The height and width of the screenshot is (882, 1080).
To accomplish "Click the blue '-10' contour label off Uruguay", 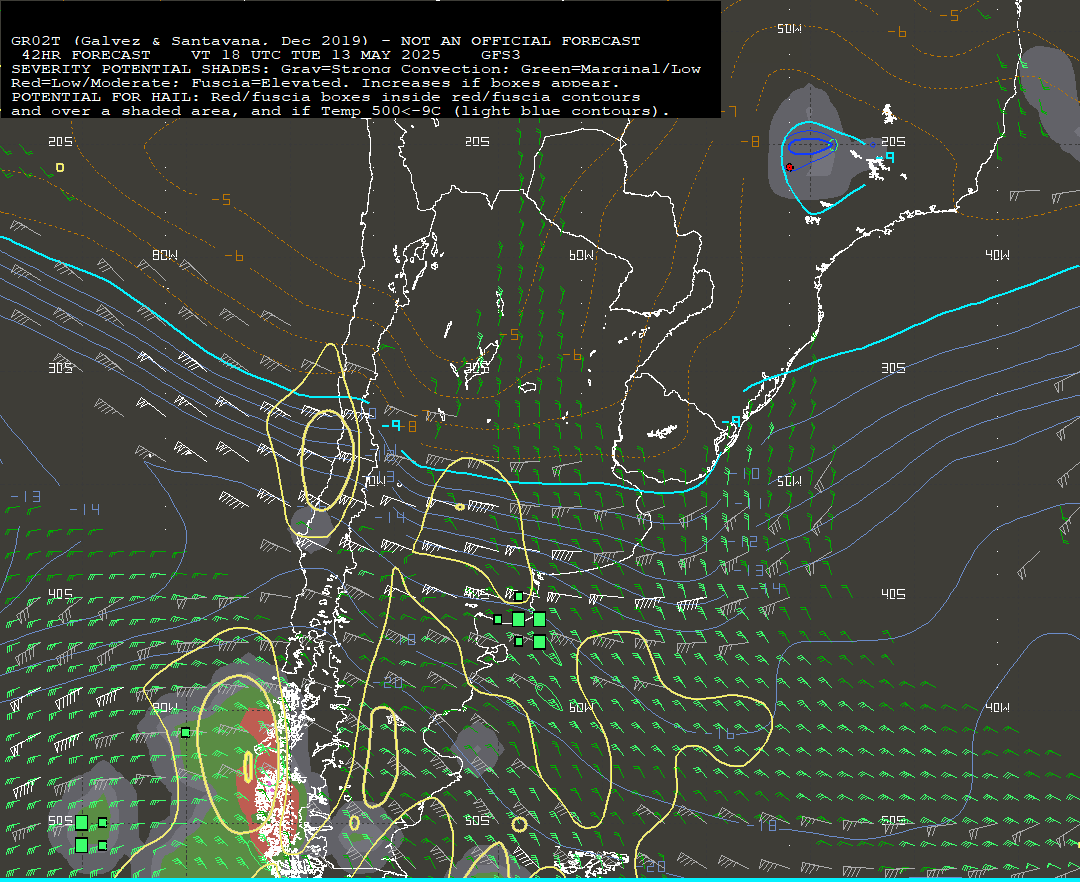I will [746, 474].
